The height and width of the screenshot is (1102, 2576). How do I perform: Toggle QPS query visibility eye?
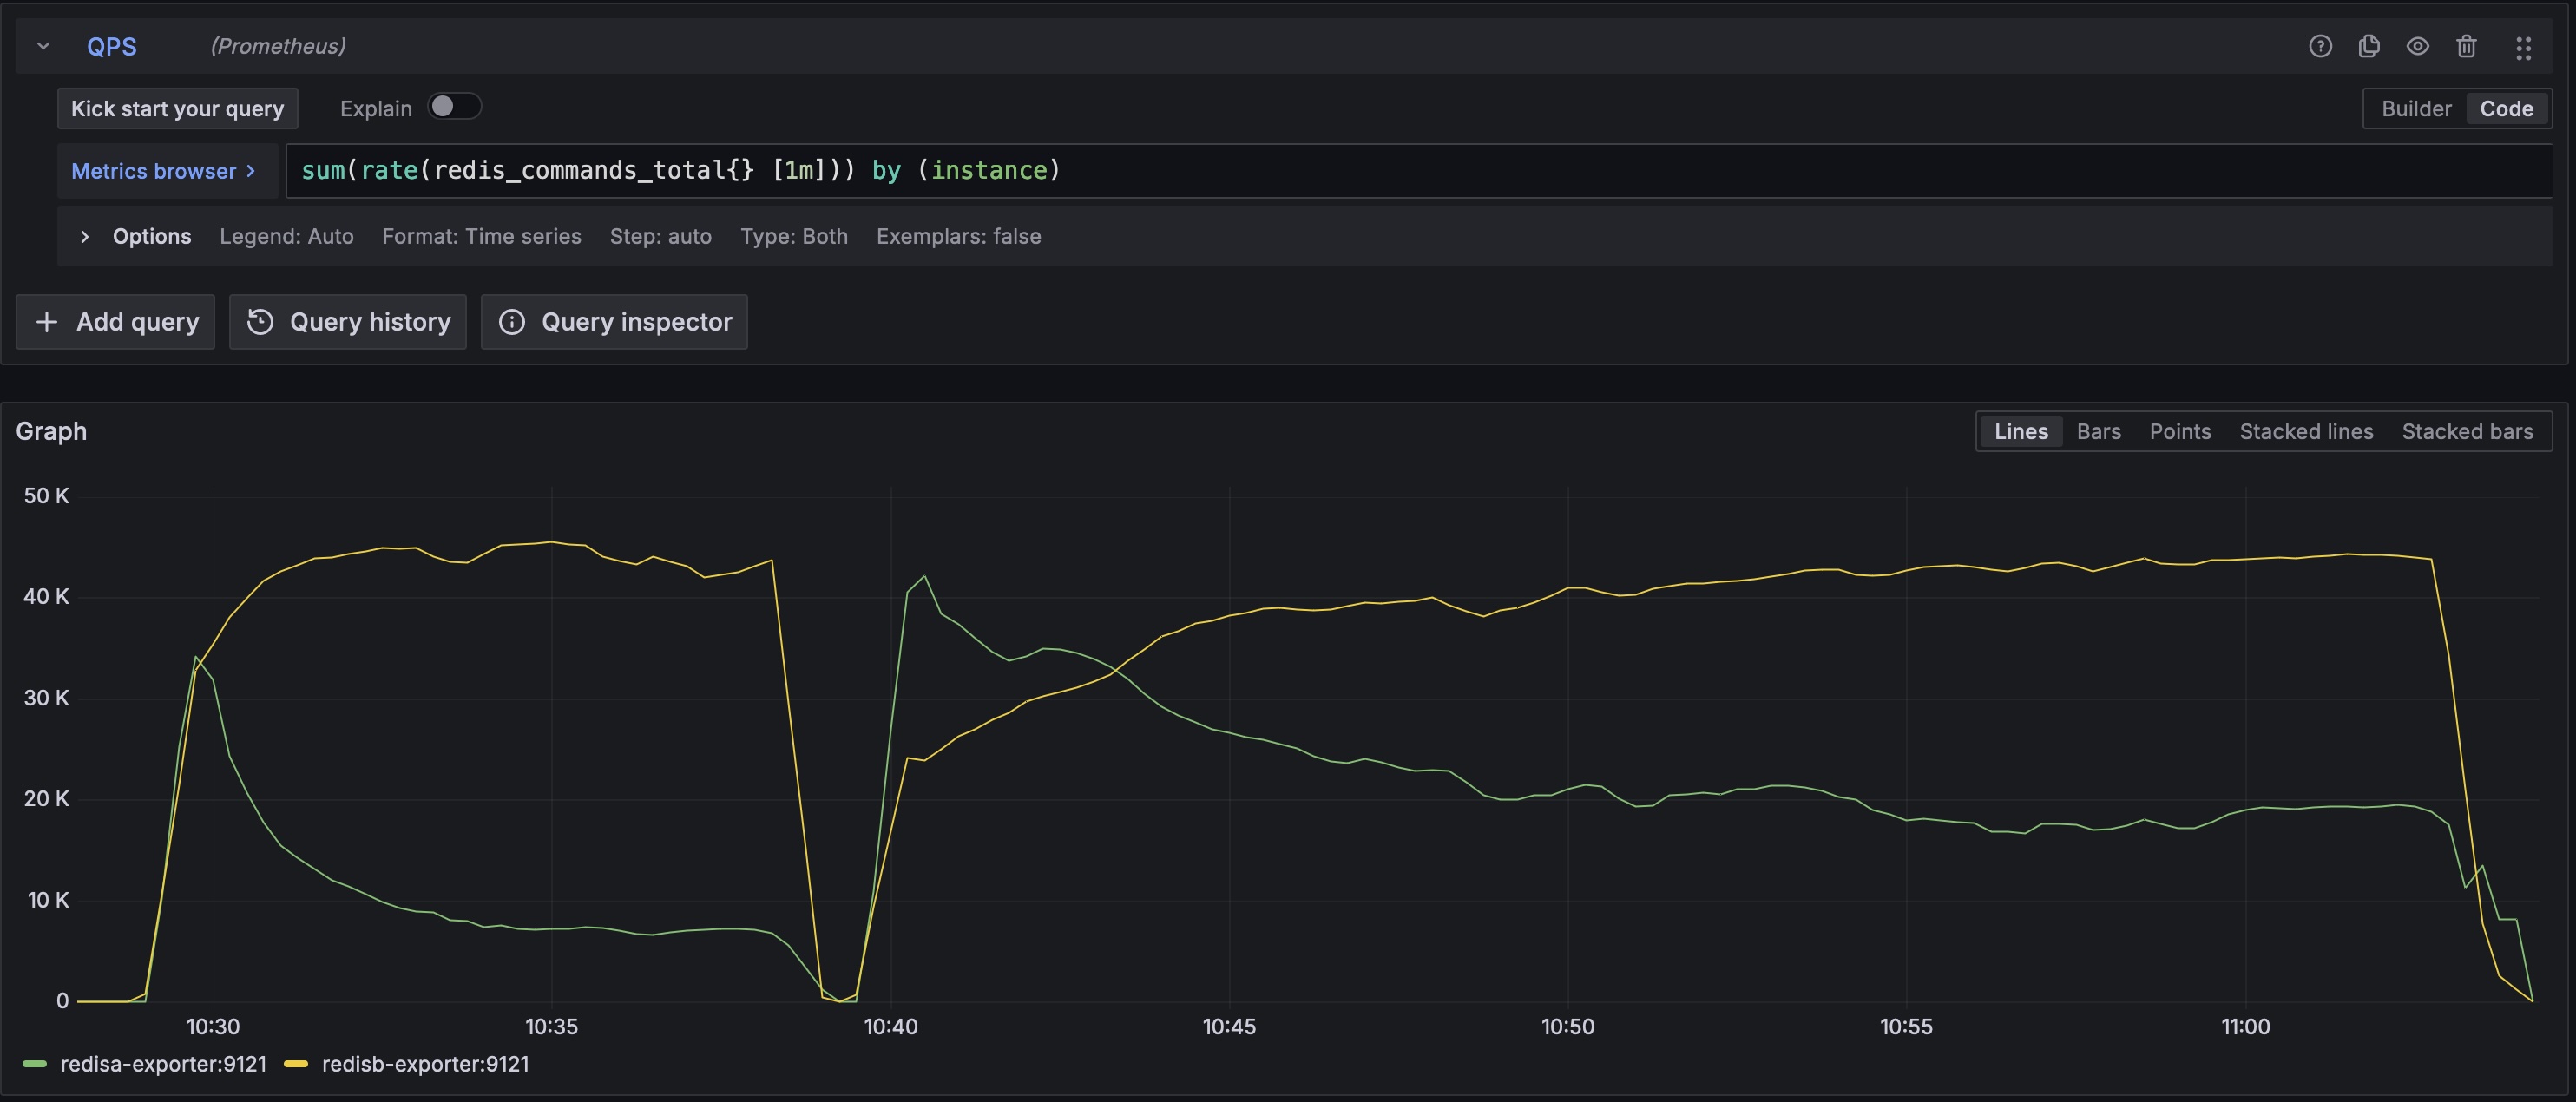[x=2417, y=46]
